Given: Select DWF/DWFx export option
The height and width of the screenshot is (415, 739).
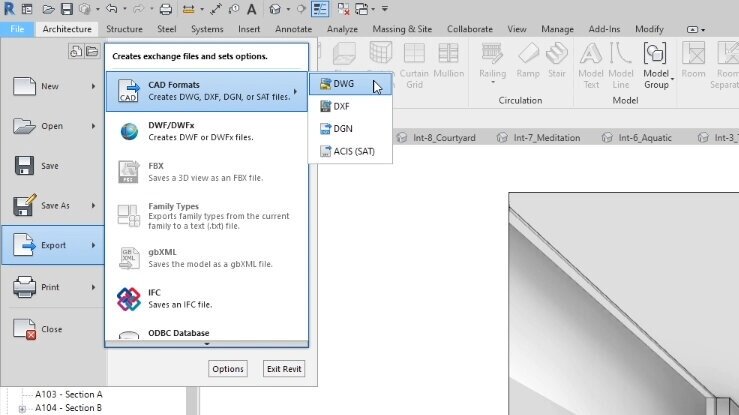Looking at the screenshot, I should click(207, 131).
